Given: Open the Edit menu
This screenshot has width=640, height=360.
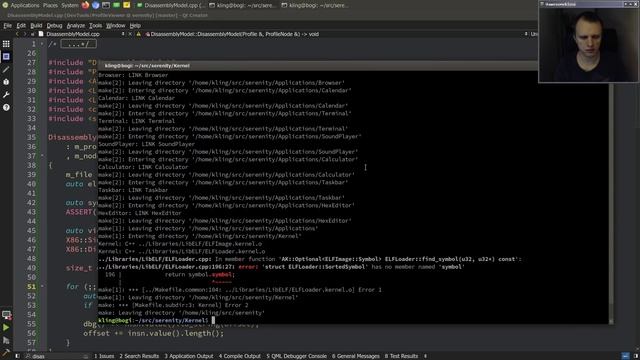Looking at the screenshot, I should 21,25.
